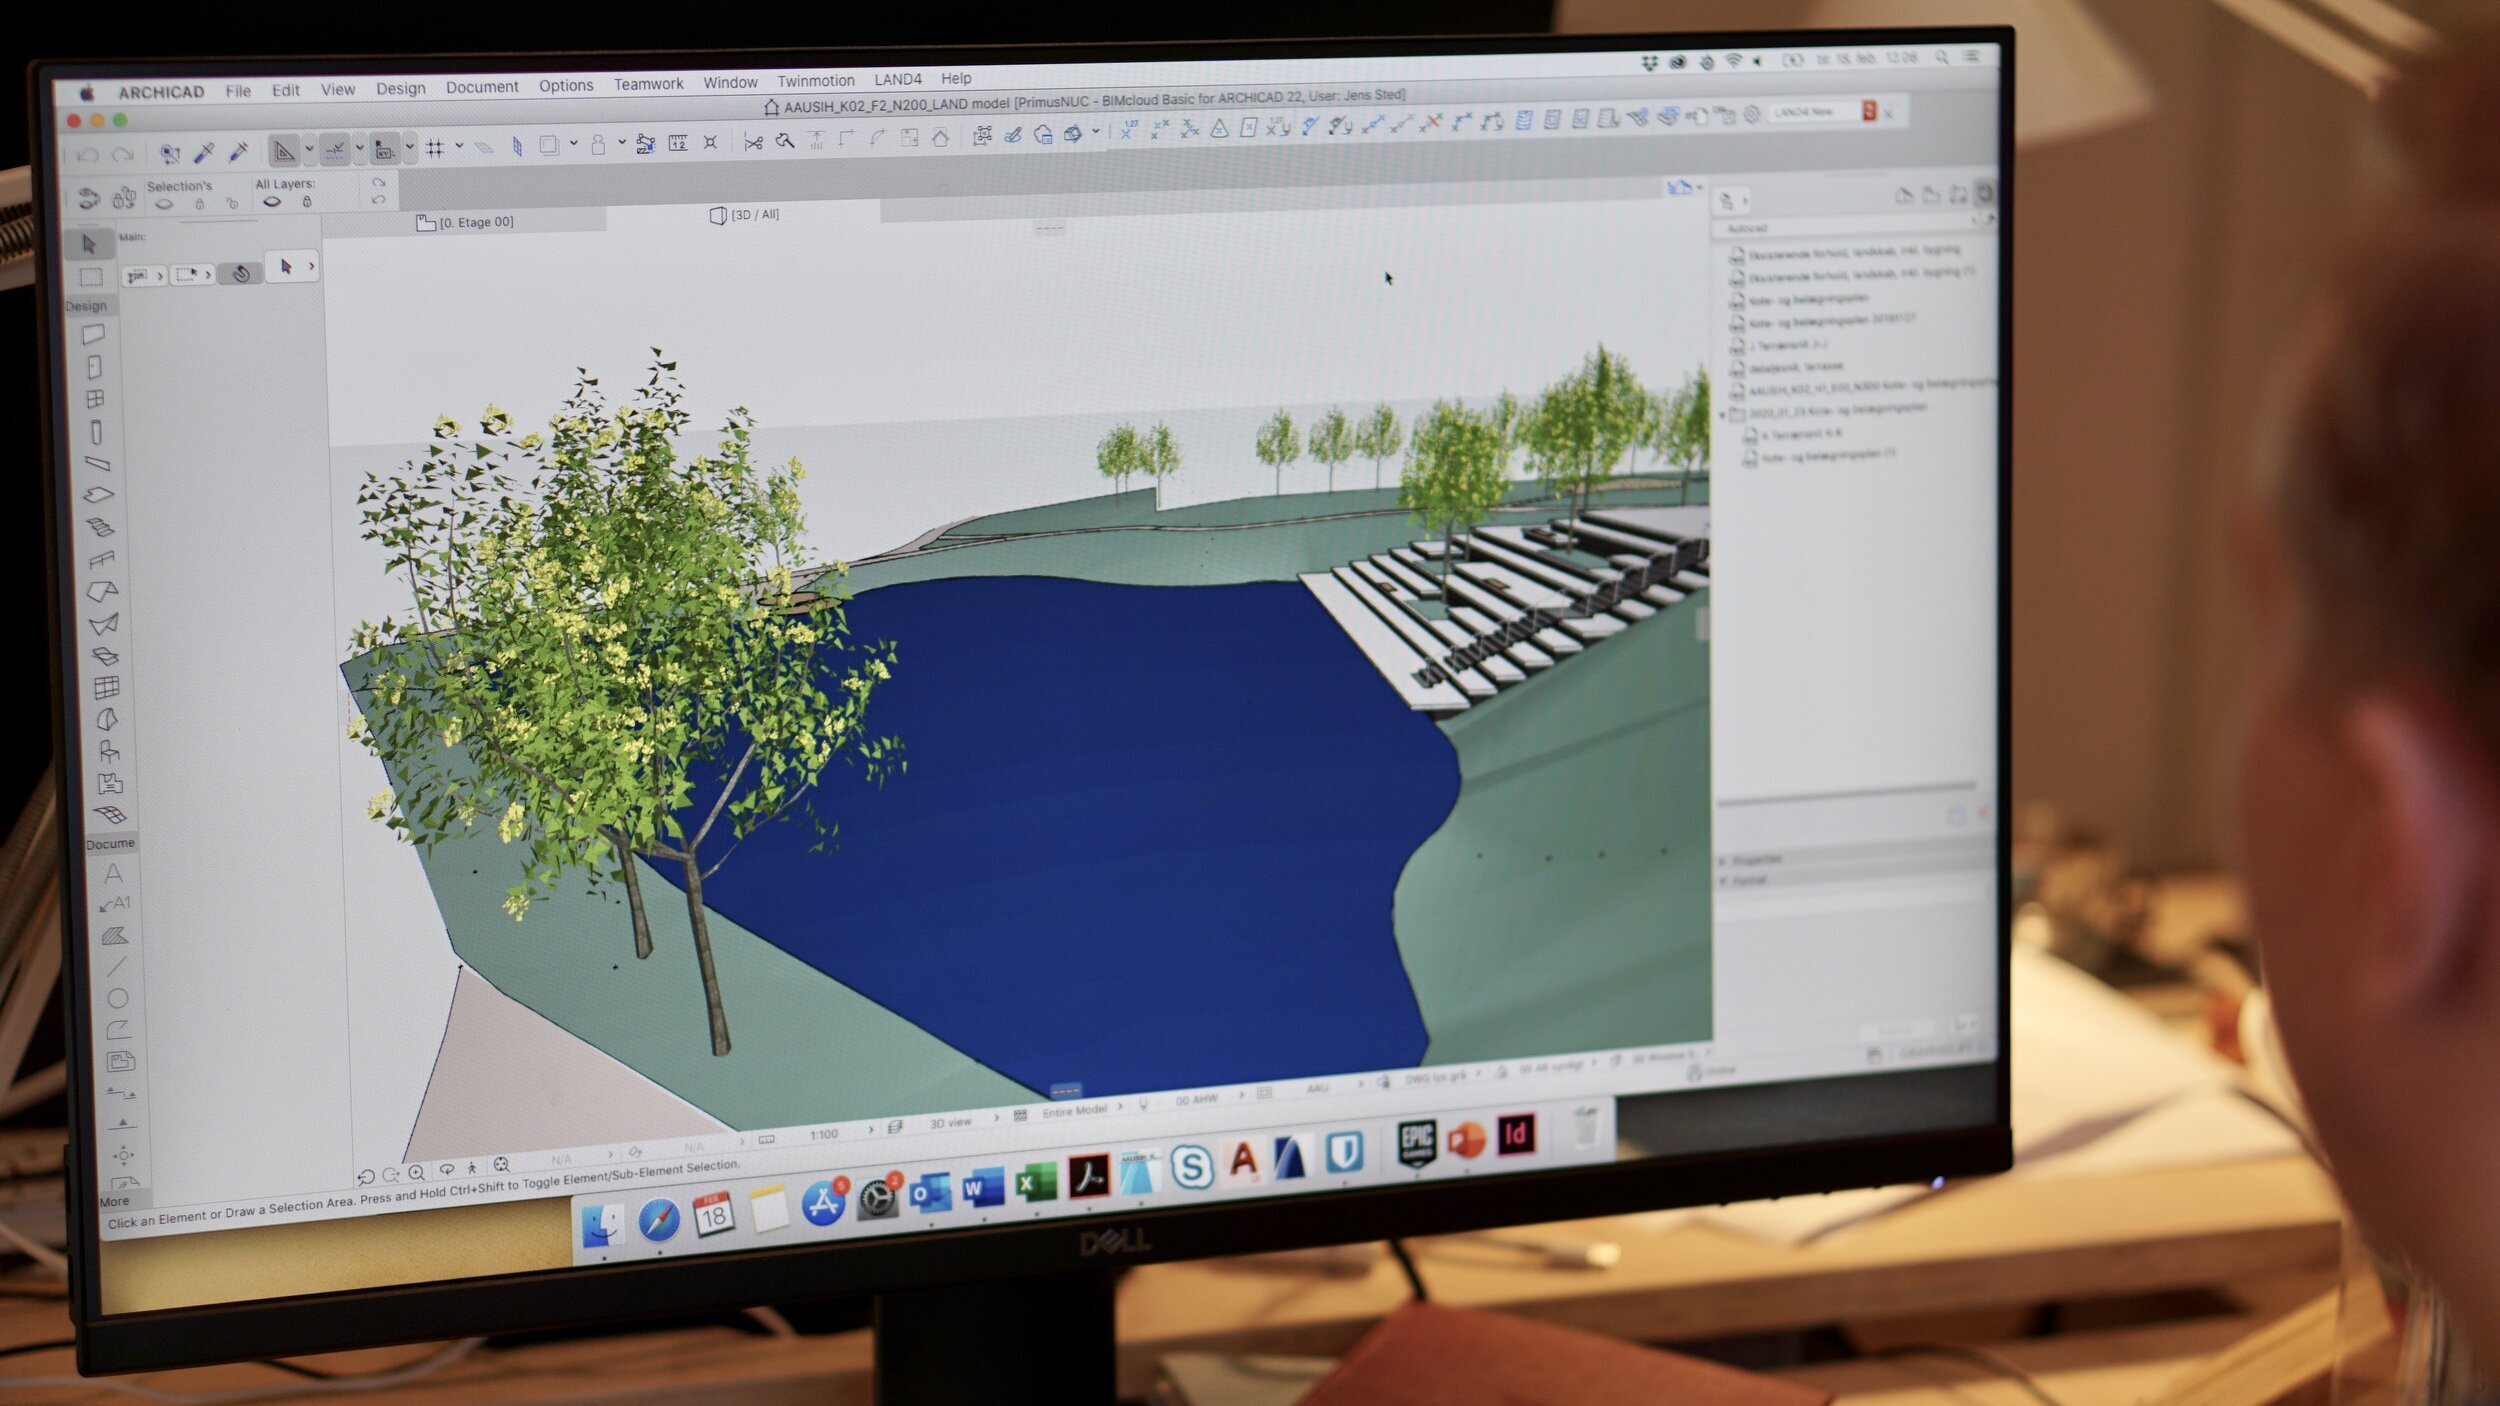The height and width of the screenshot is (1406, 2500).
Task: Select the Wall tool in the Design toolbox
Action: tap(93, 335)
